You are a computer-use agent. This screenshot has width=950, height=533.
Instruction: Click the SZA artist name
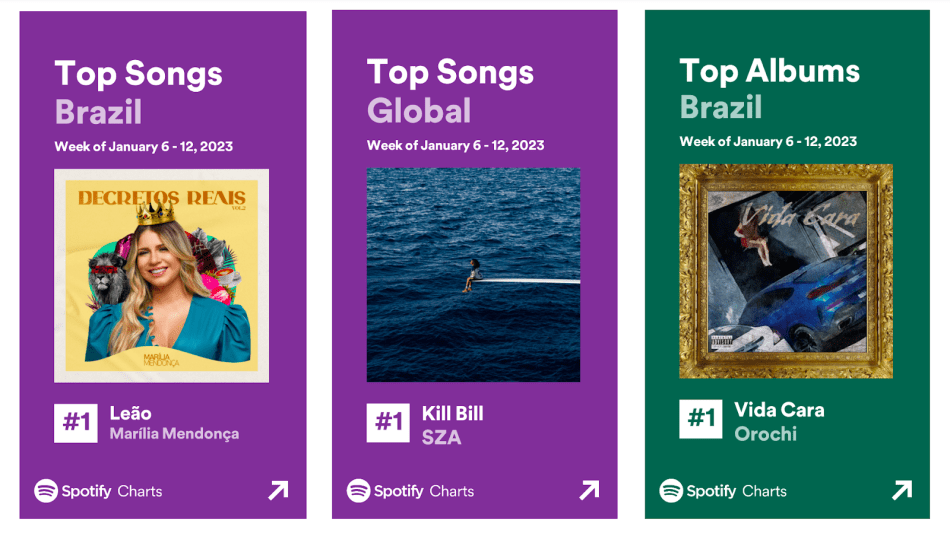tap(441, 436)
